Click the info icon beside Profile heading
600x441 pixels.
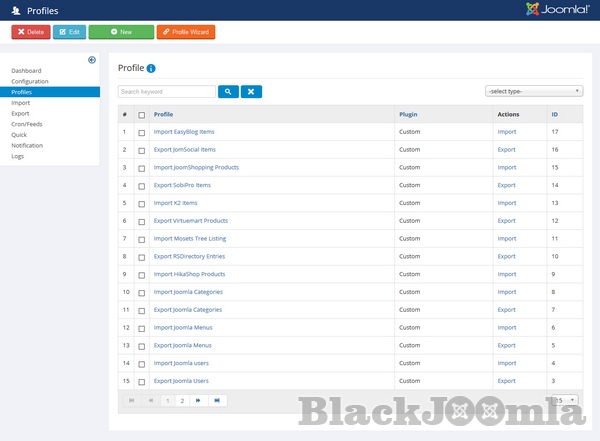pos(151,69)
